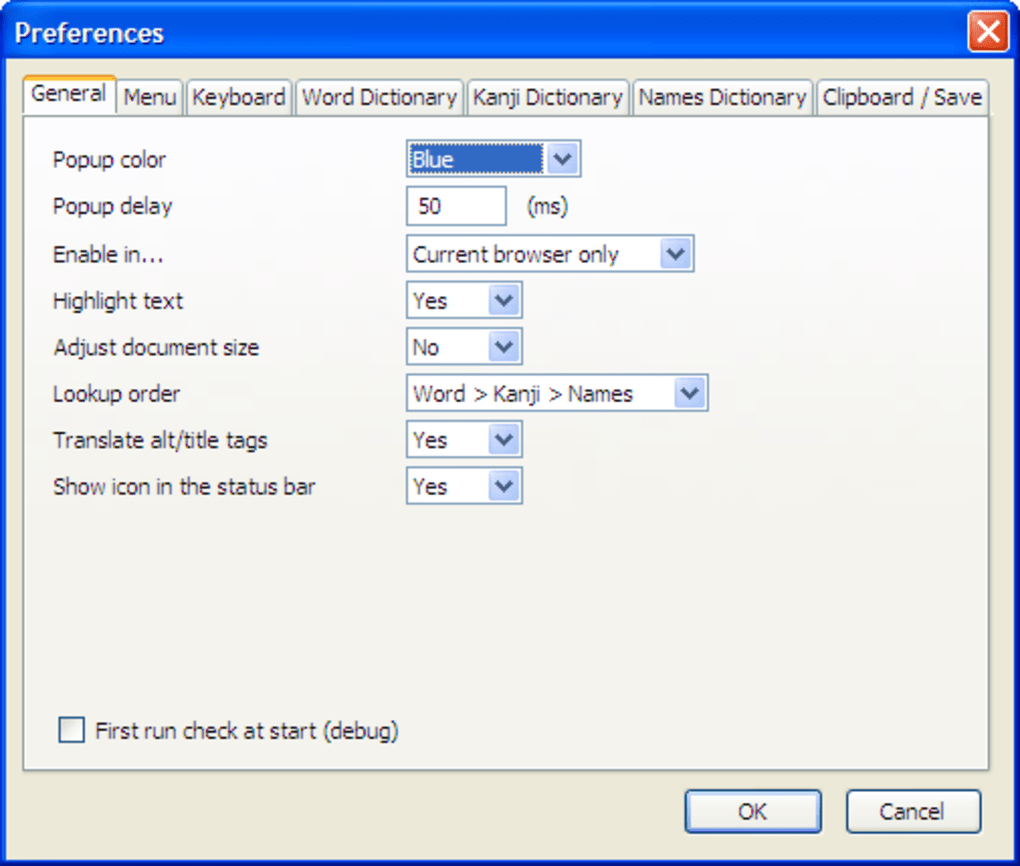Close the Preferences window
Screen dimensions: 1020x866
click(987, 31)
